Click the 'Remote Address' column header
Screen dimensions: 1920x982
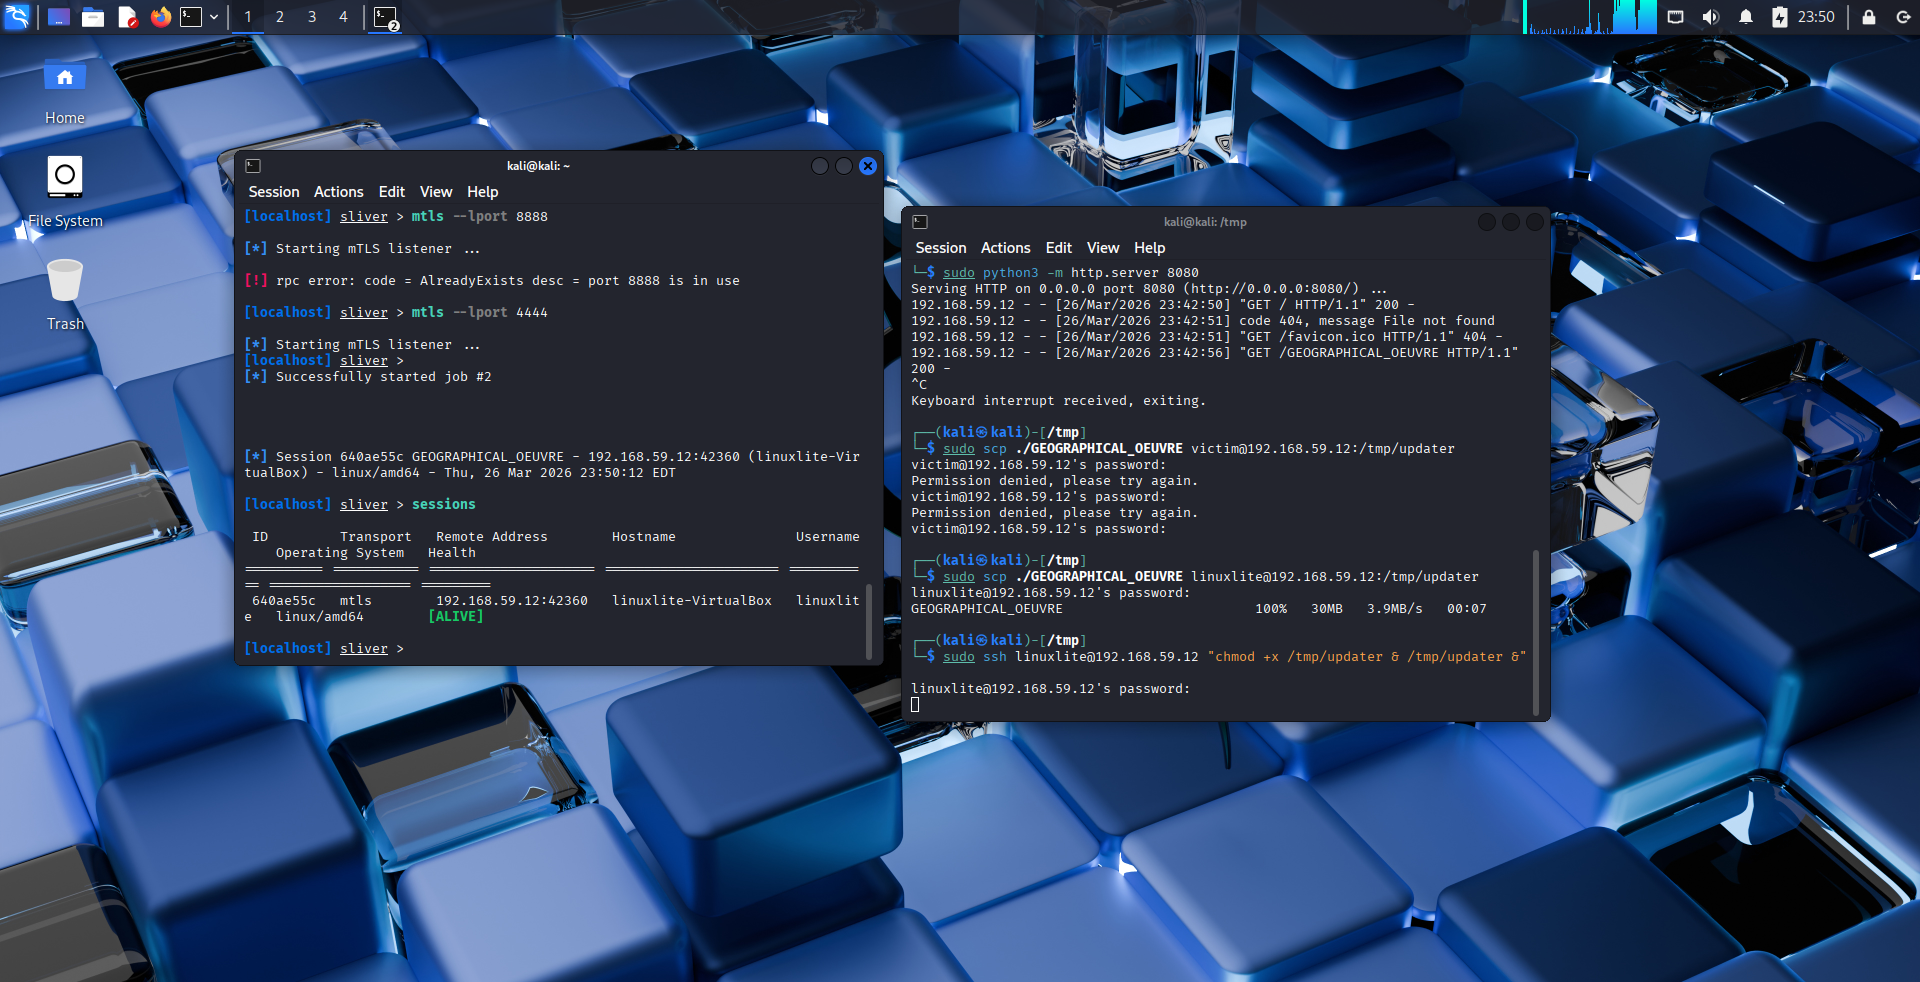pos(492,537)
